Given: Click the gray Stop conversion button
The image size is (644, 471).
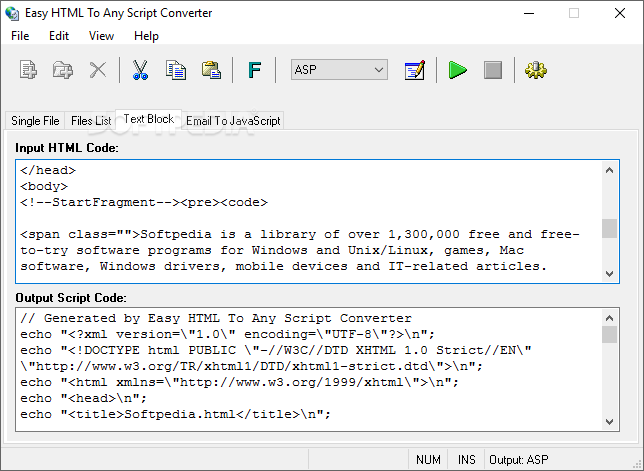Looking at the screenshot, I should (493, 70).
